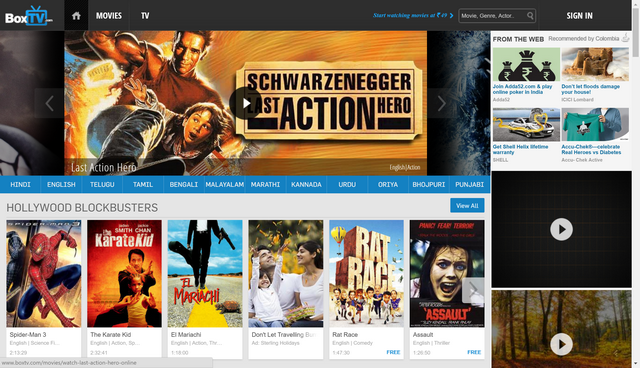Image resolution: width=640 pixels, height=368 pixels.
Task: Click FREE label on Assault
Action: [474, 352]
